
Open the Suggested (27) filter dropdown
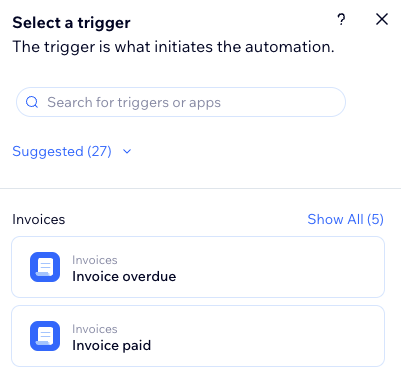tap(72, 151)
